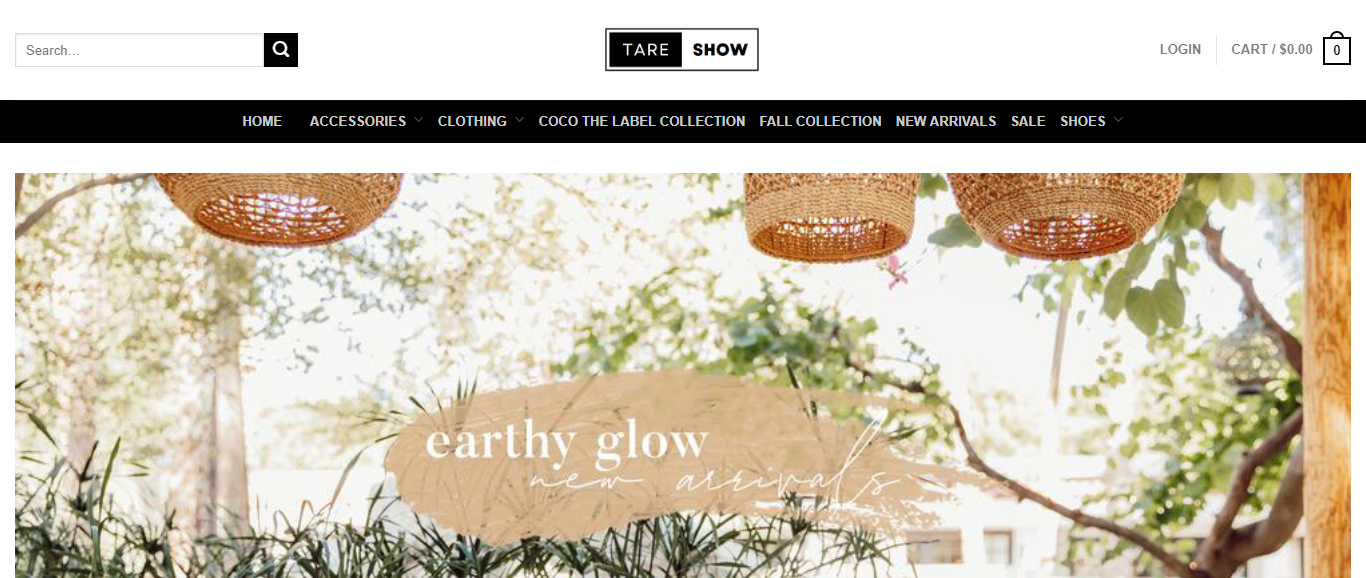Select the Fall Collection menu item
The width and height of the screenshot is (1366, 578).
[820, 121]
